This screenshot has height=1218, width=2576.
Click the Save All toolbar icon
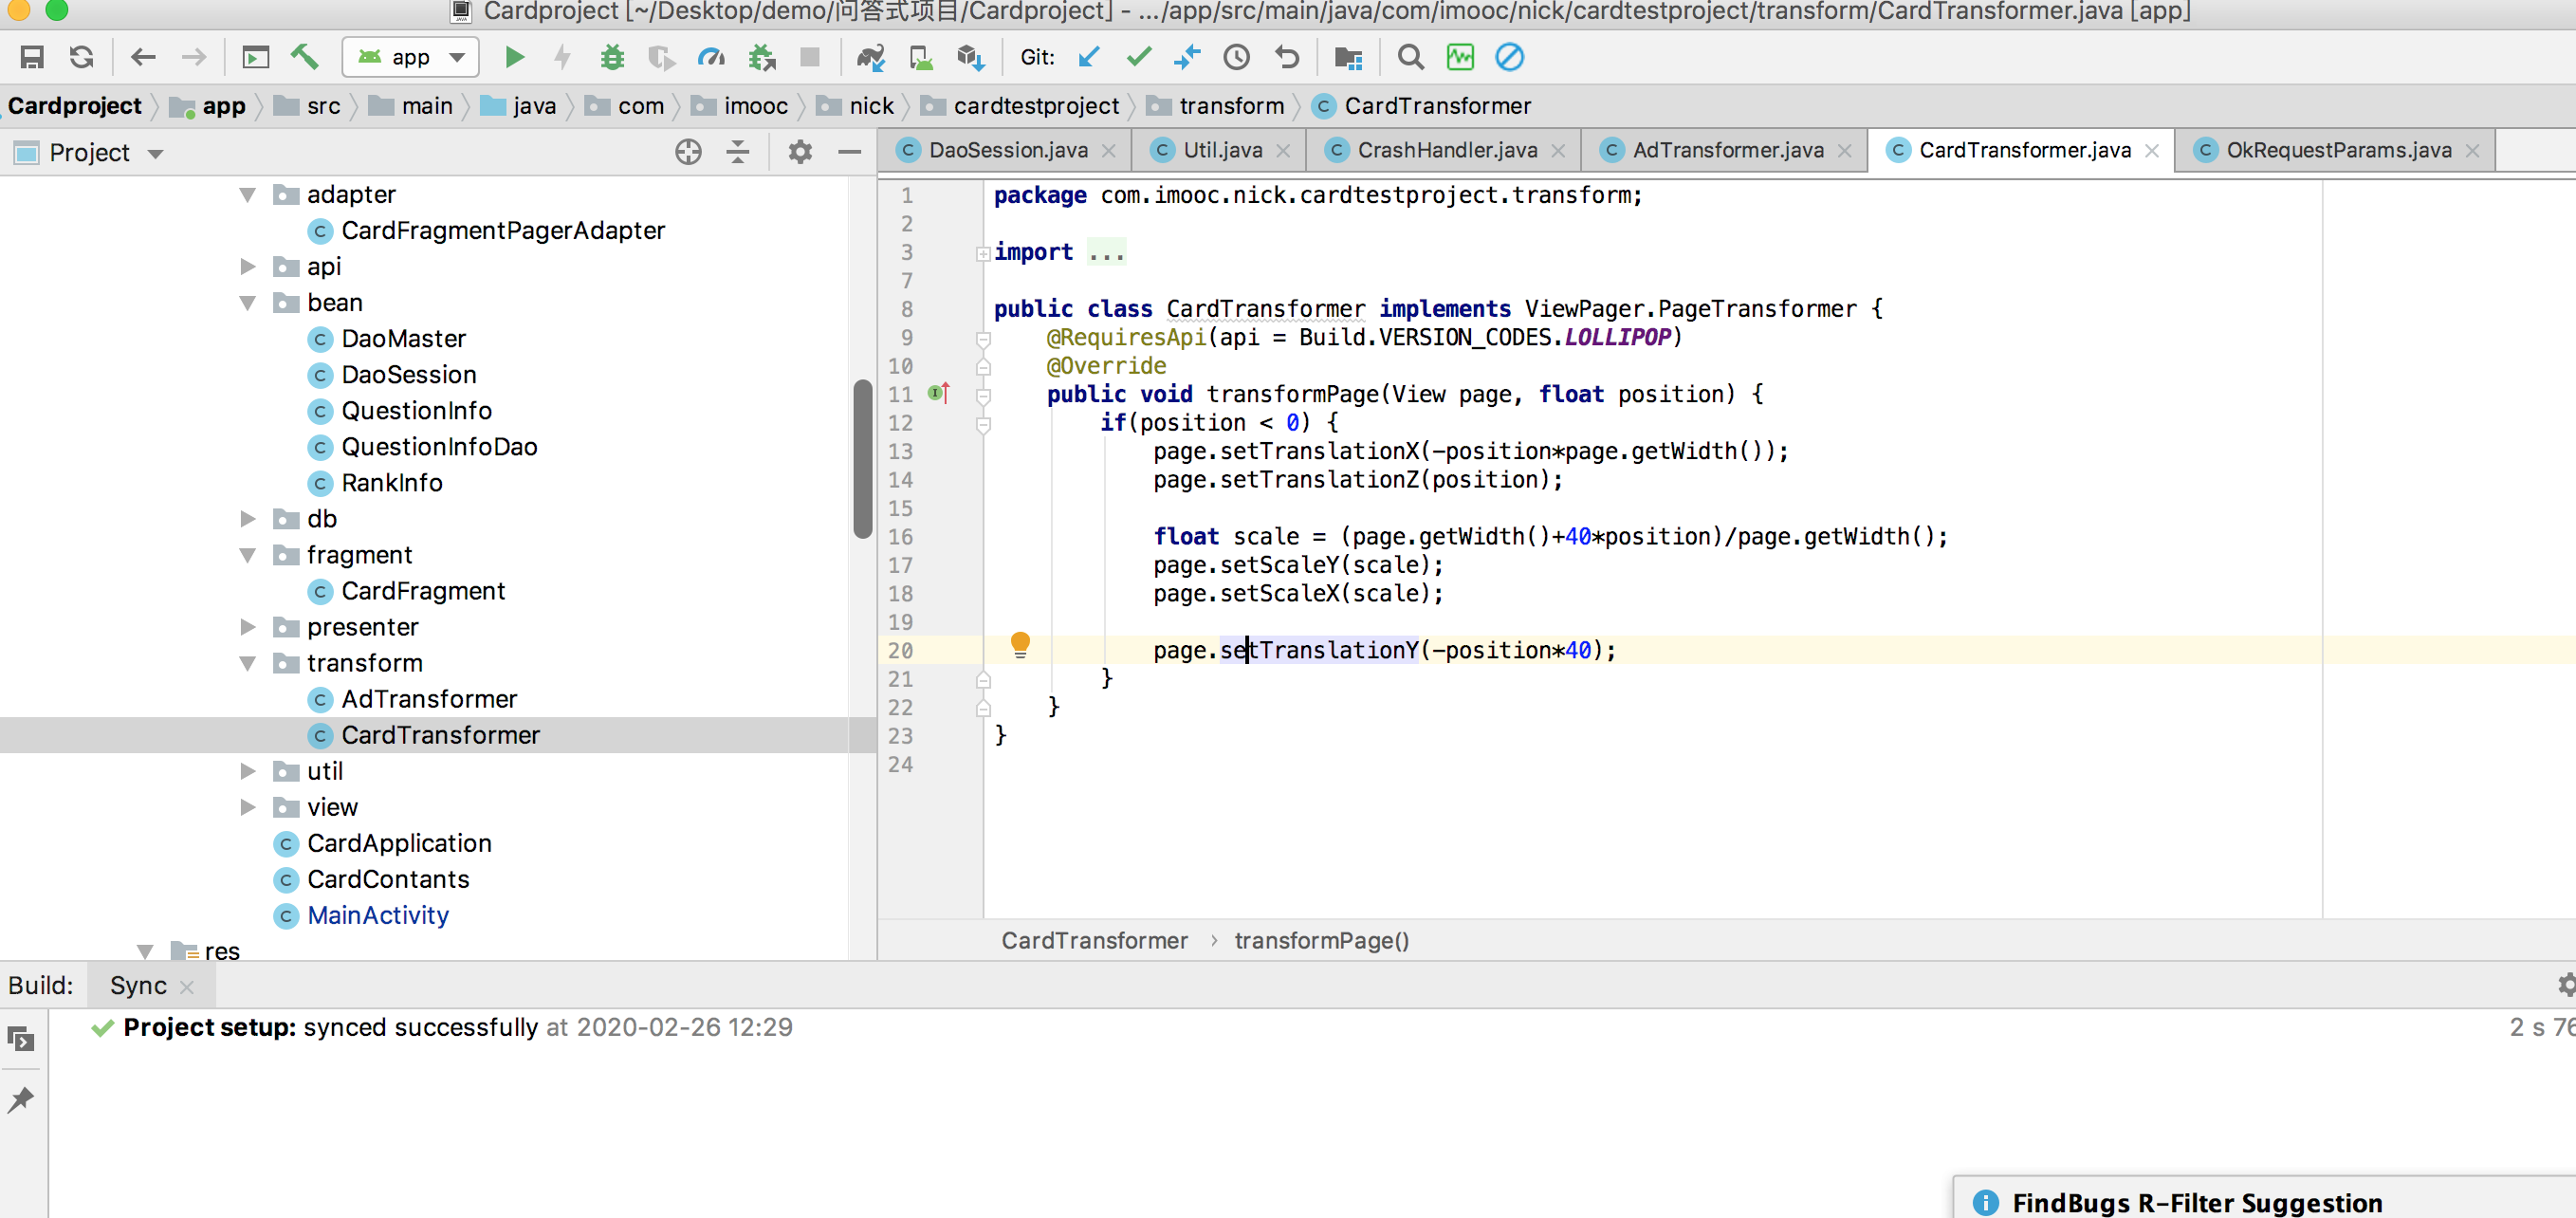click(x=32, y=57)
